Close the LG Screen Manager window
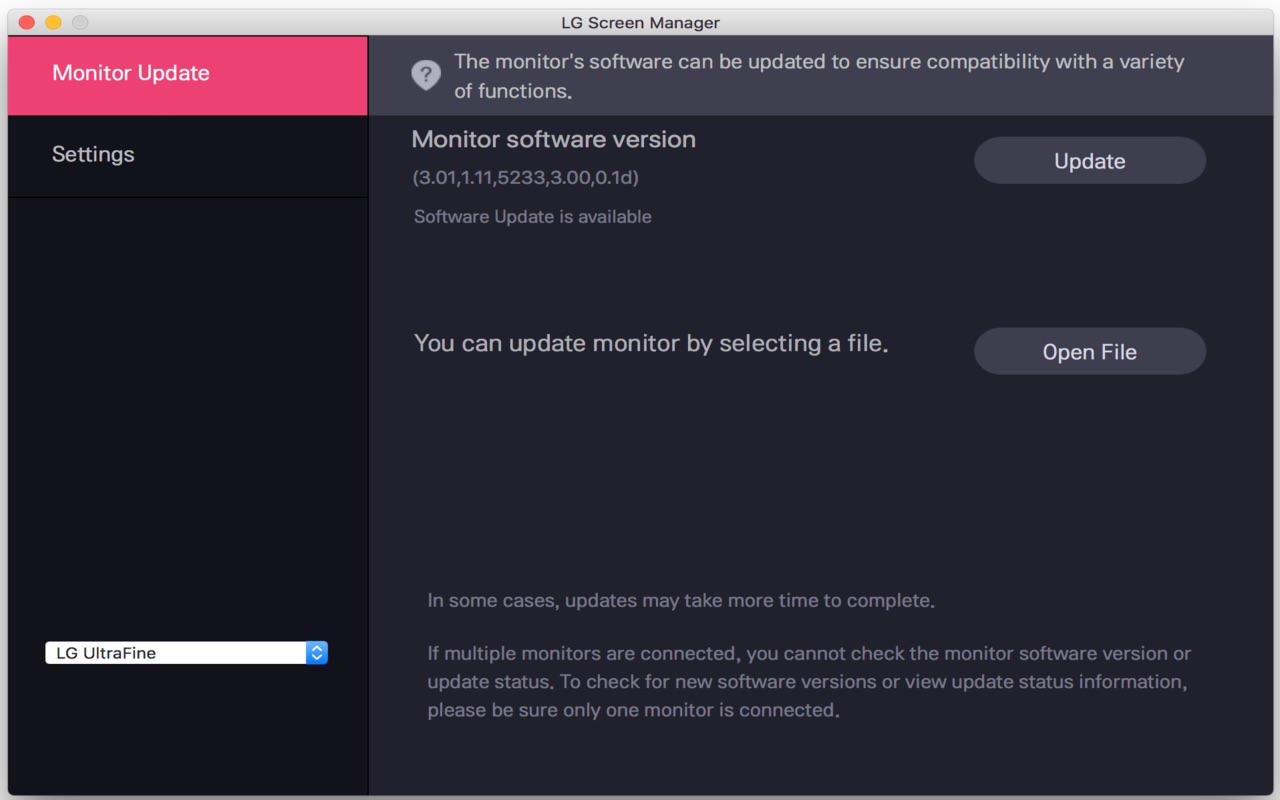 tap(27, 22)
